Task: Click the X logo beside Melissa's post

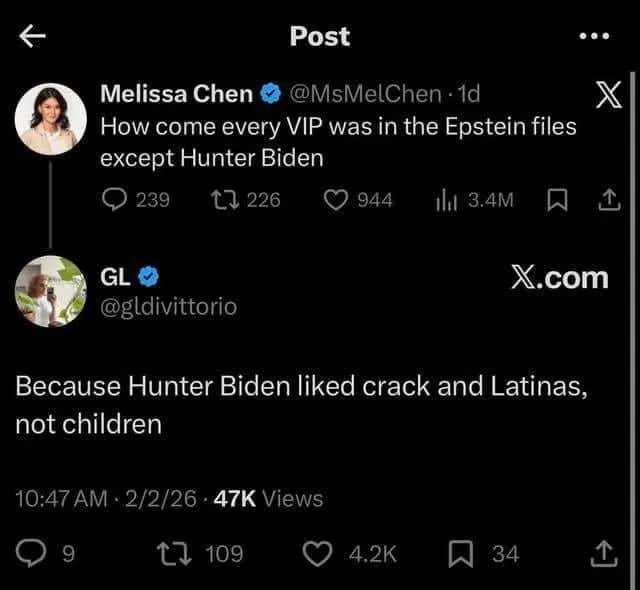Action: [x=609, y=95]
